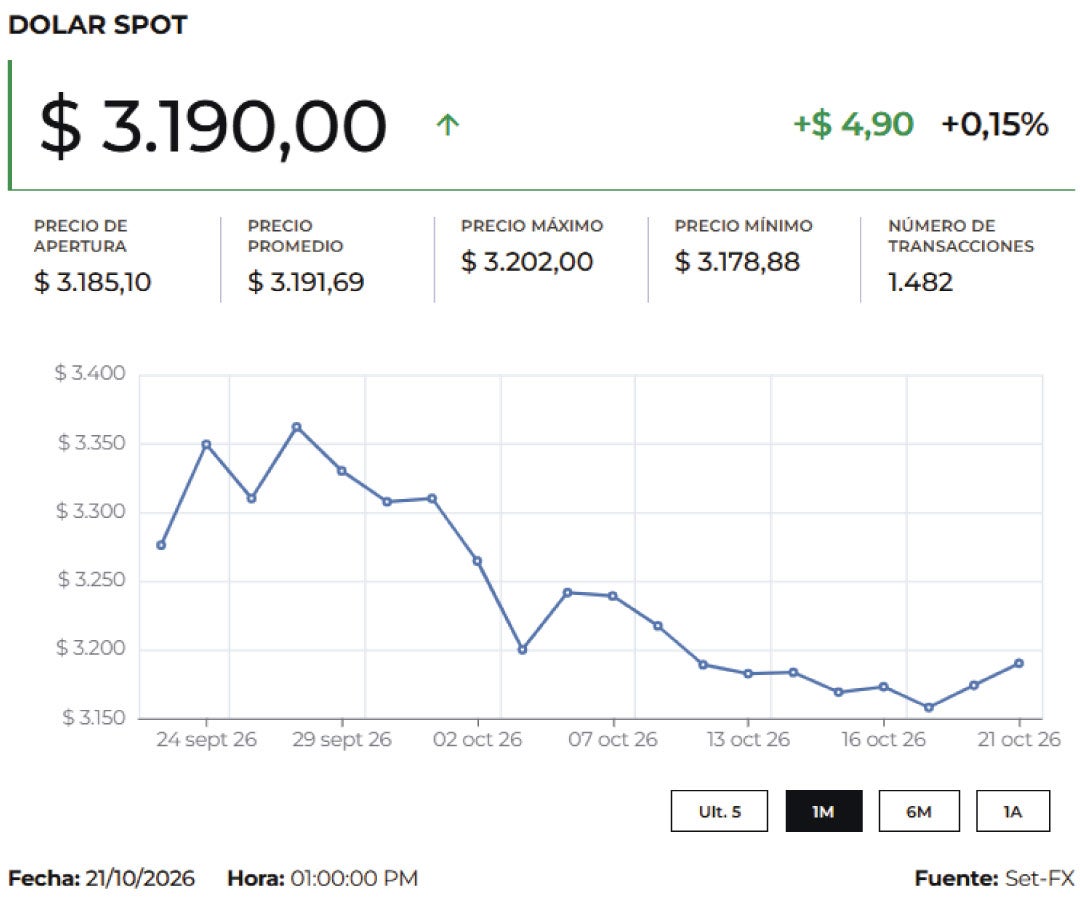
Task: Click the 16 oct 26 axis date
Action: [884, 740]
